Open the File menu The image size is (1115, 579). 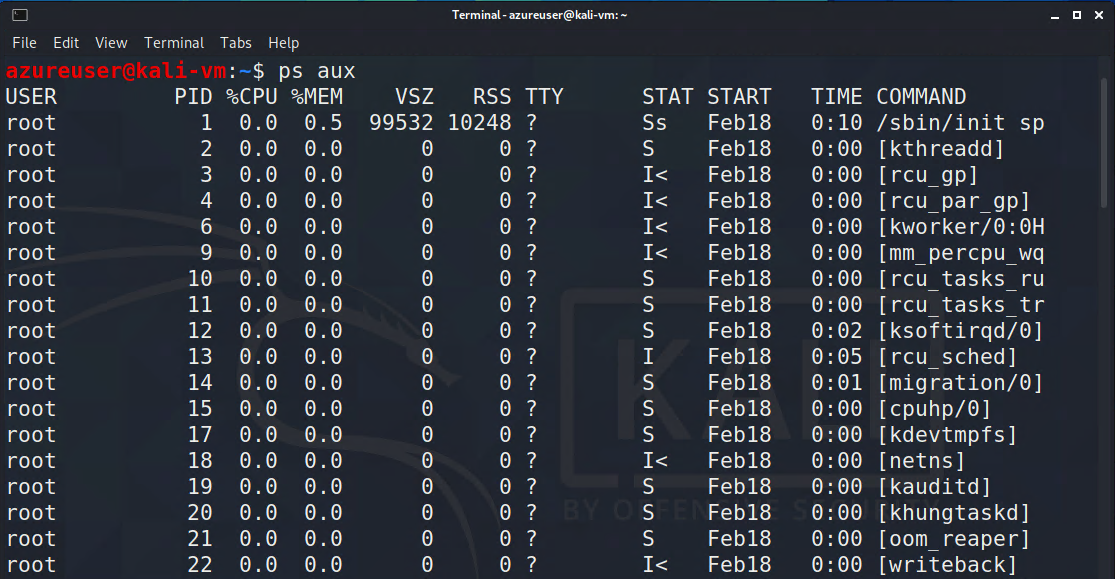[x=24, y=43]
